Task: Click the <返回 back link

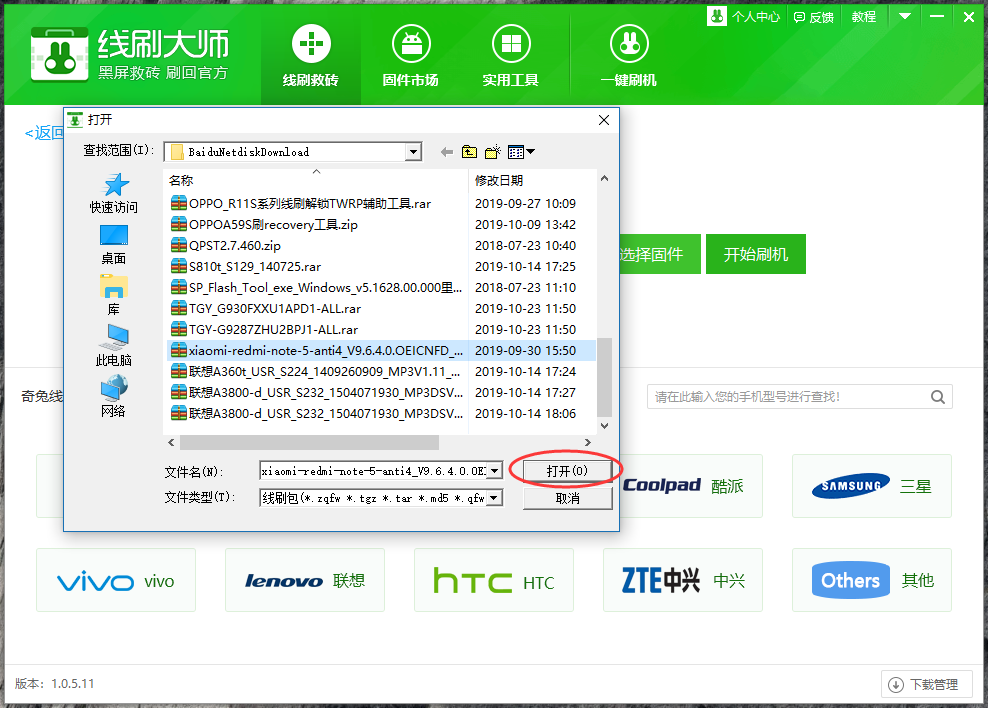Action: click(x=44, y=133)
